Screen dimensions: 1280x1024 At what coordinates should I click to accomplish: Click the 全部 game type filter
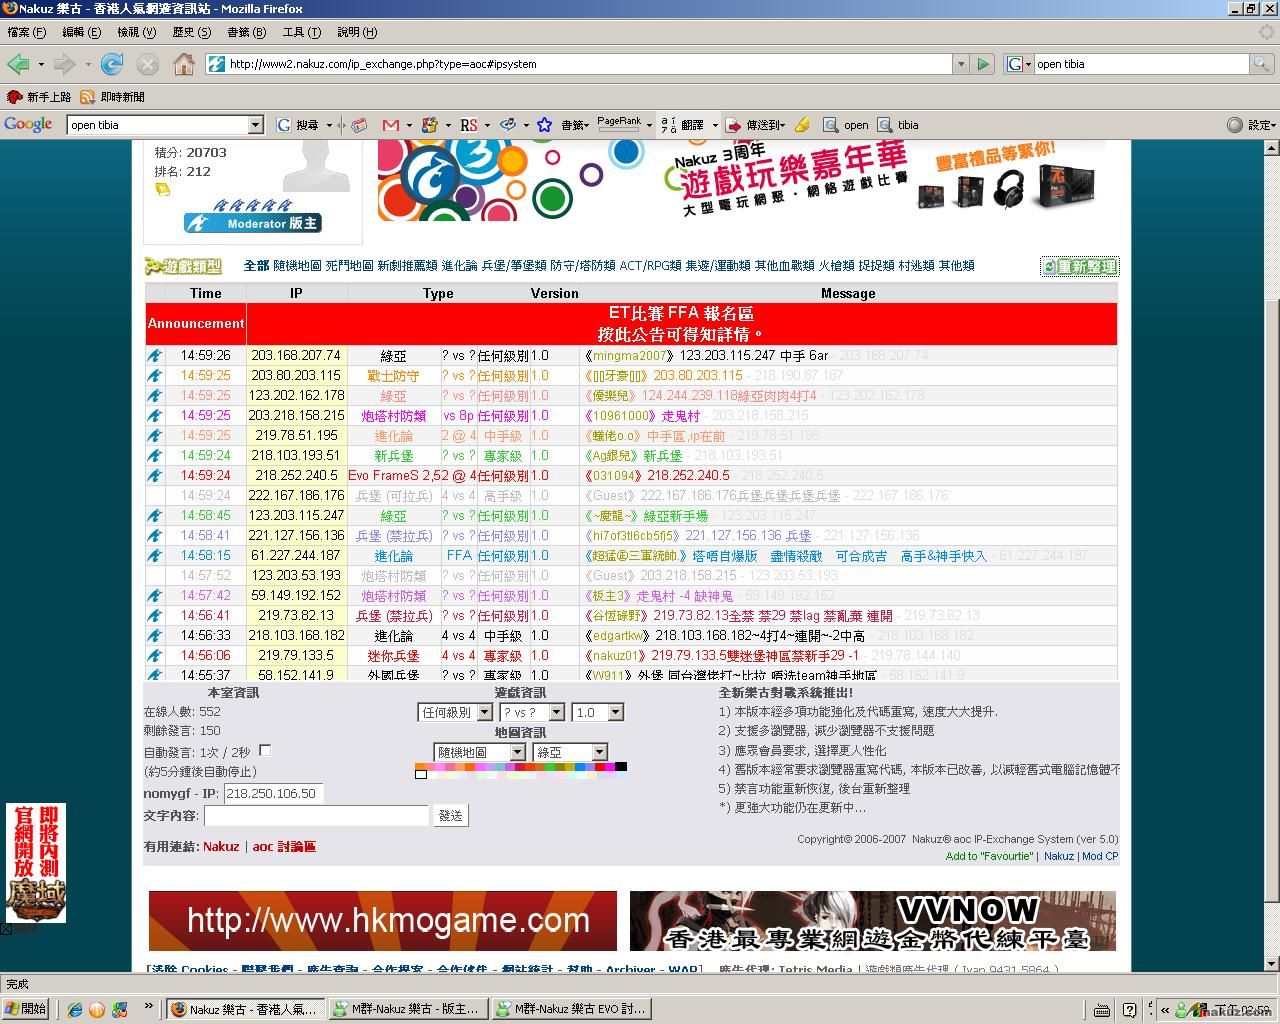click(x=256, y=266)
